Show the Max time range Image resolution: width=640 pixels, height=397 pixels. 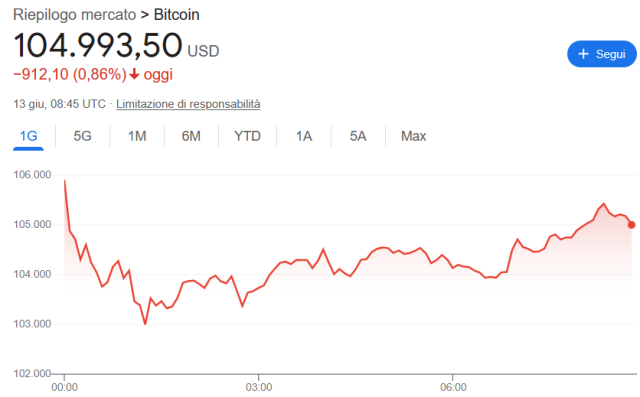pyautogui.click(x=413, y=136)
